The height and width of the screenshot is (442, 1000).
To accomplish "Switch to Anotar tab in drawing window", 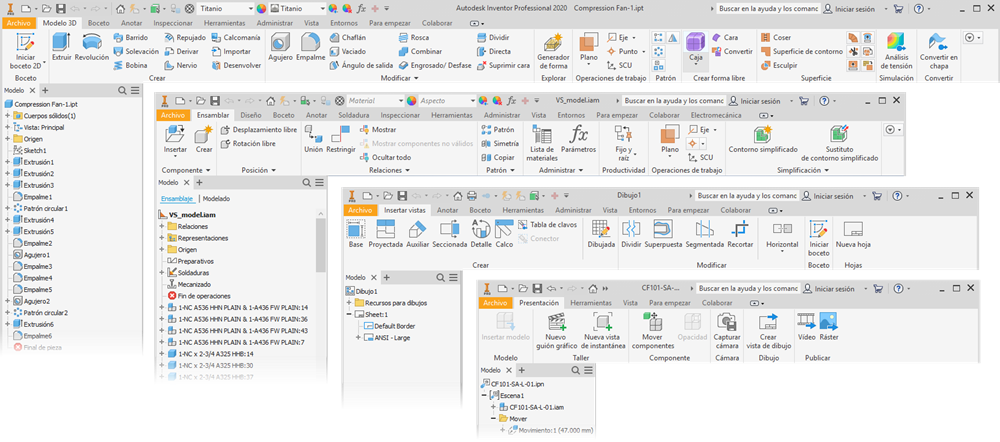I will click(448, 210).
